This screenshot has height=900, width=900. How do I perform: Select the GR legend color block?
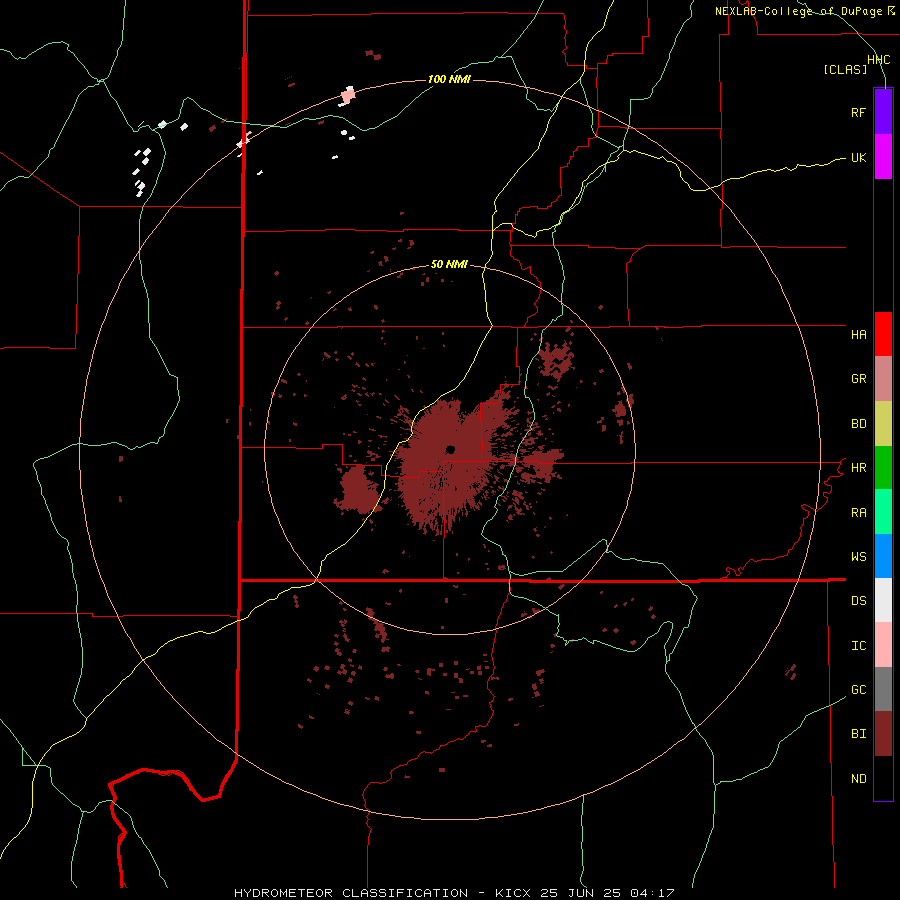(x=883, y=379)
